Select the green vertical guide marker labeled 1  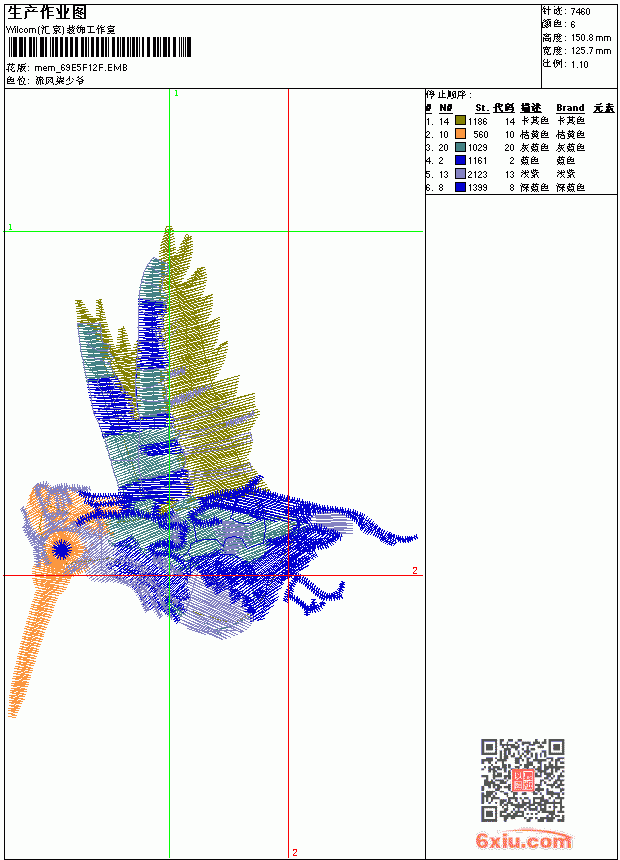pyautogui.click(x=176, y=94)
